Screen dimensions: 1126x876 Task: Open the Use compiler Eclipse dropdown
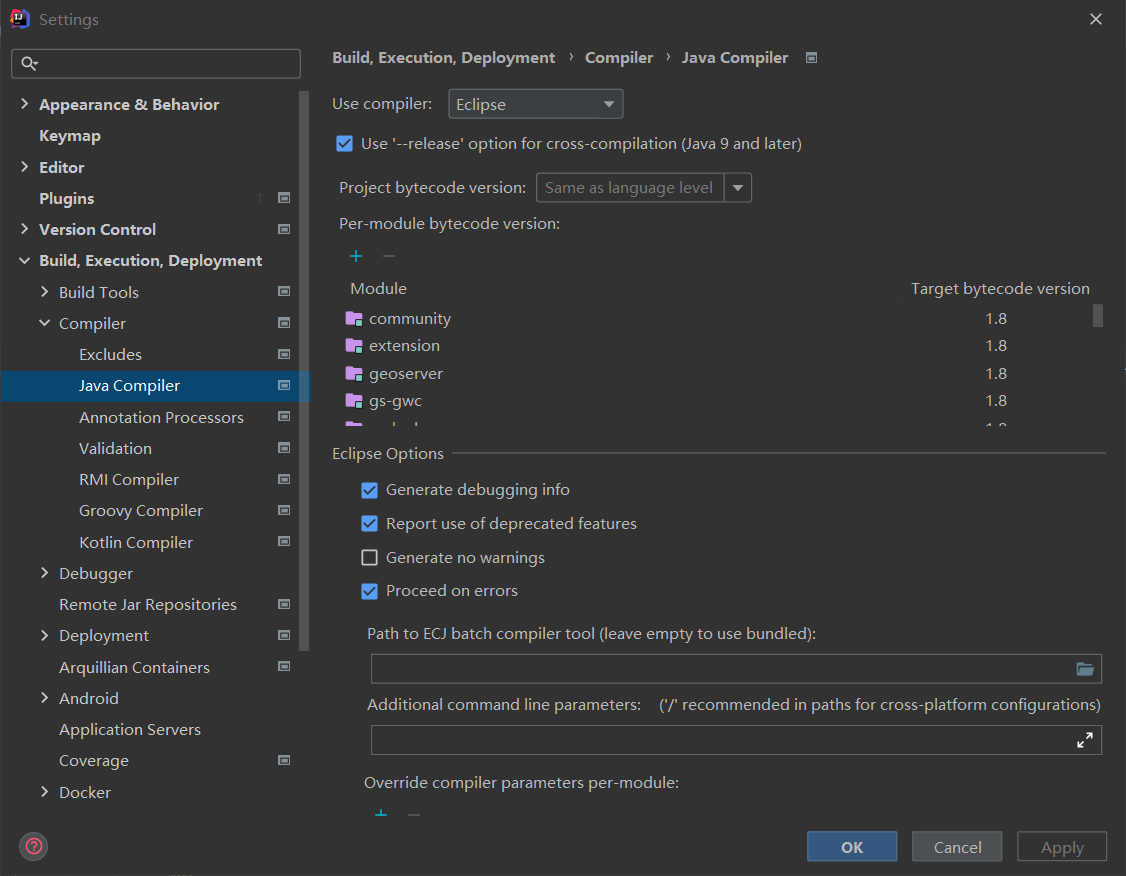tap(536, 104)
